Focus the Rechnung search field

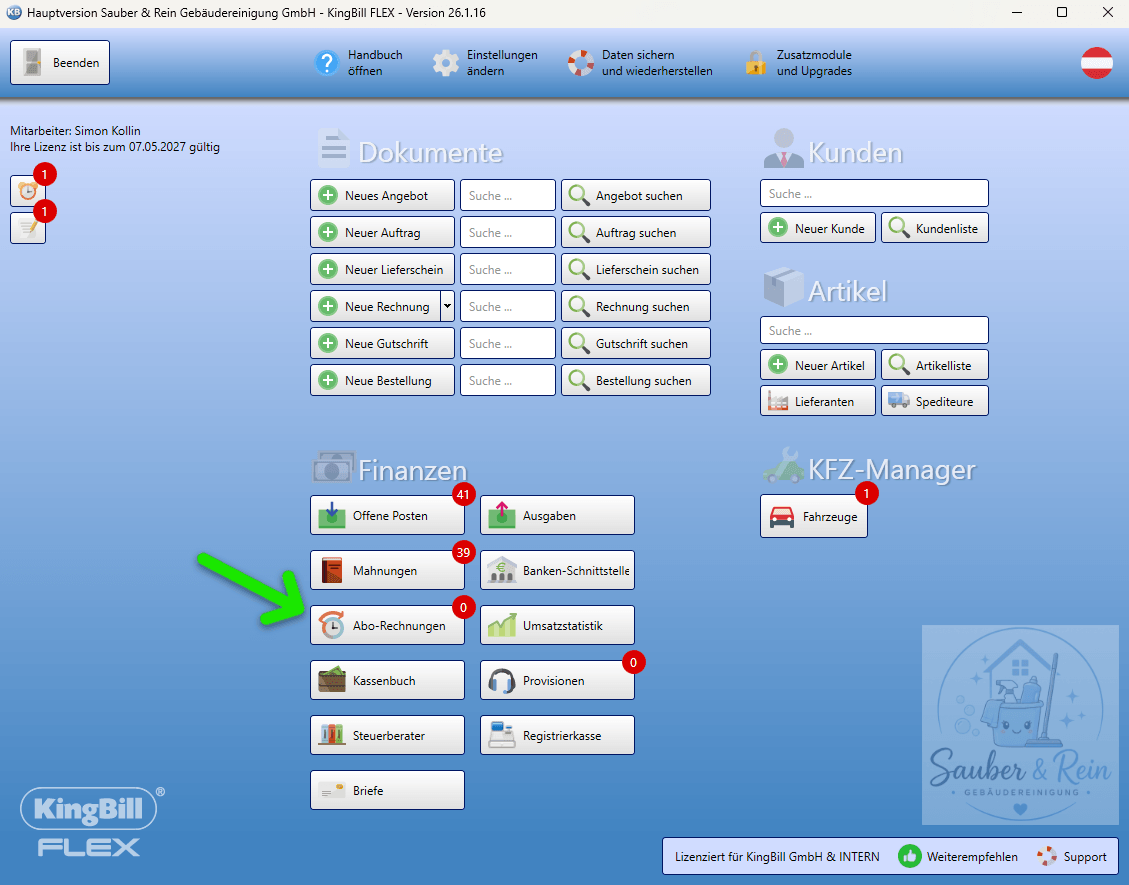(508, 306)
